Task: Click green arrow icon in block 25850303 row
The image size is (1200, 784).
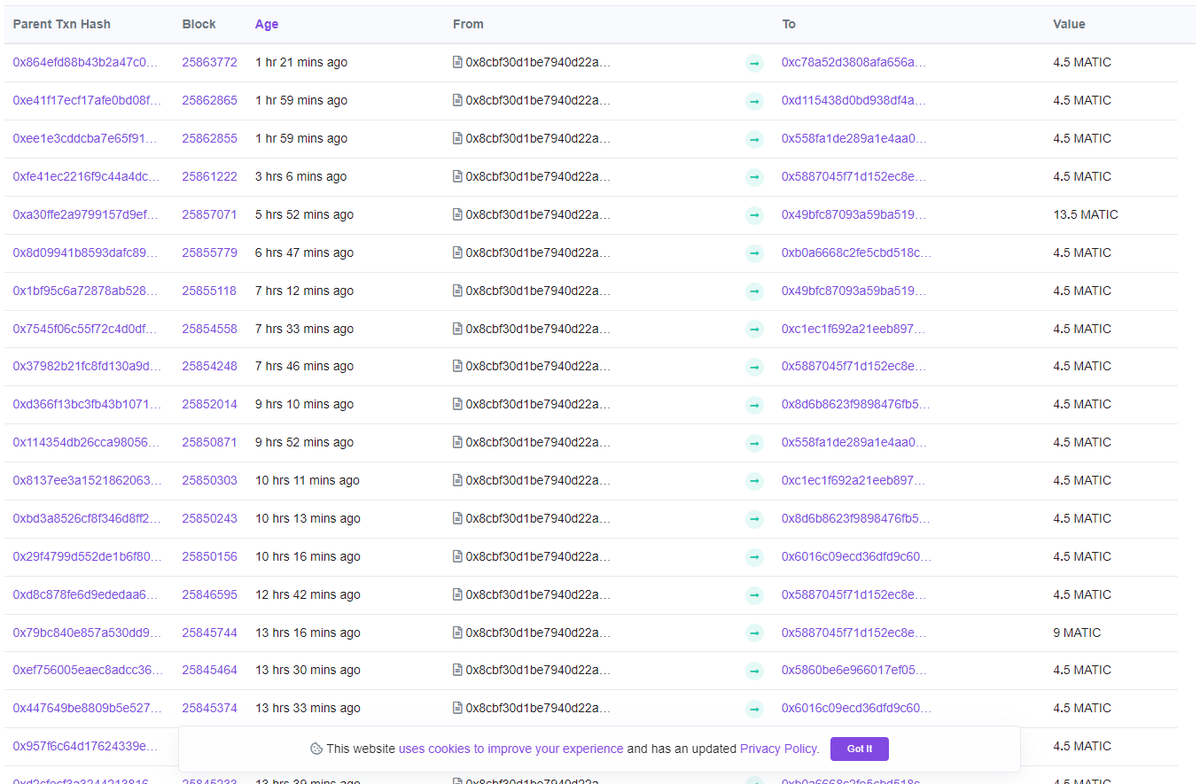Action: pos(755,481)
